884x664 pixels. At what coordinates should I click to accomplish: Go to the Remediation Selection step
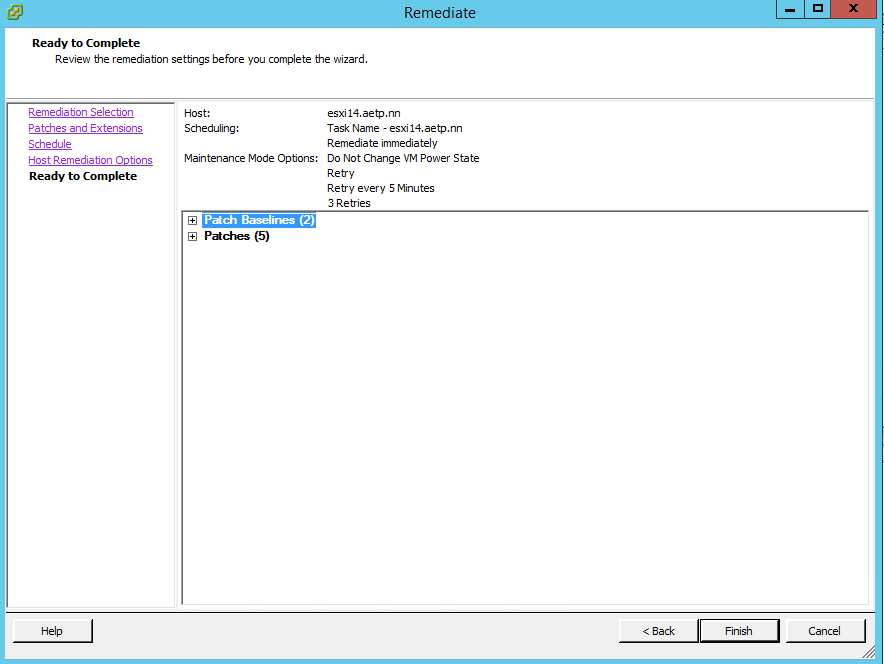click(x=81, y=112)
